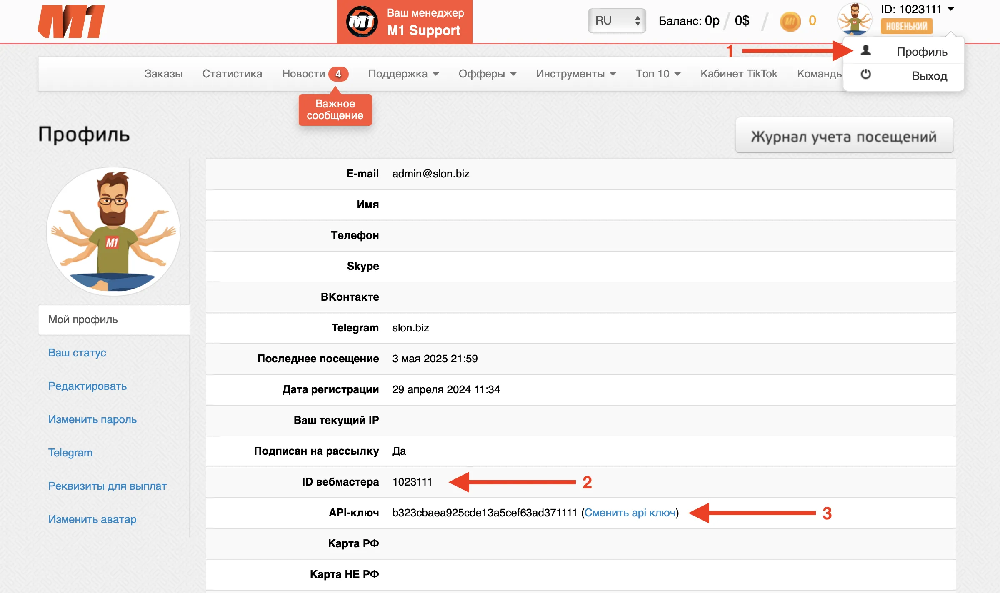Click the large profile avatar image
This screenshot has height=593, width=1000.
[114, 231]
